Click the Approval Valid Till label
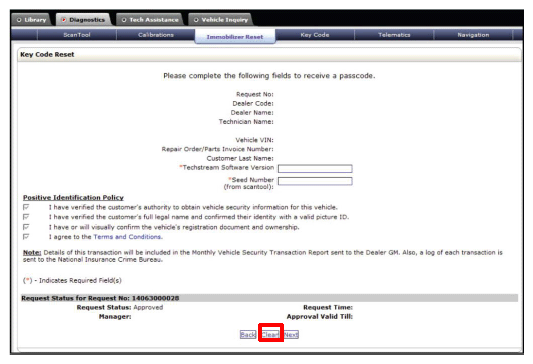The width and height of the screenshot is (533, 364). tap(320, 316)
